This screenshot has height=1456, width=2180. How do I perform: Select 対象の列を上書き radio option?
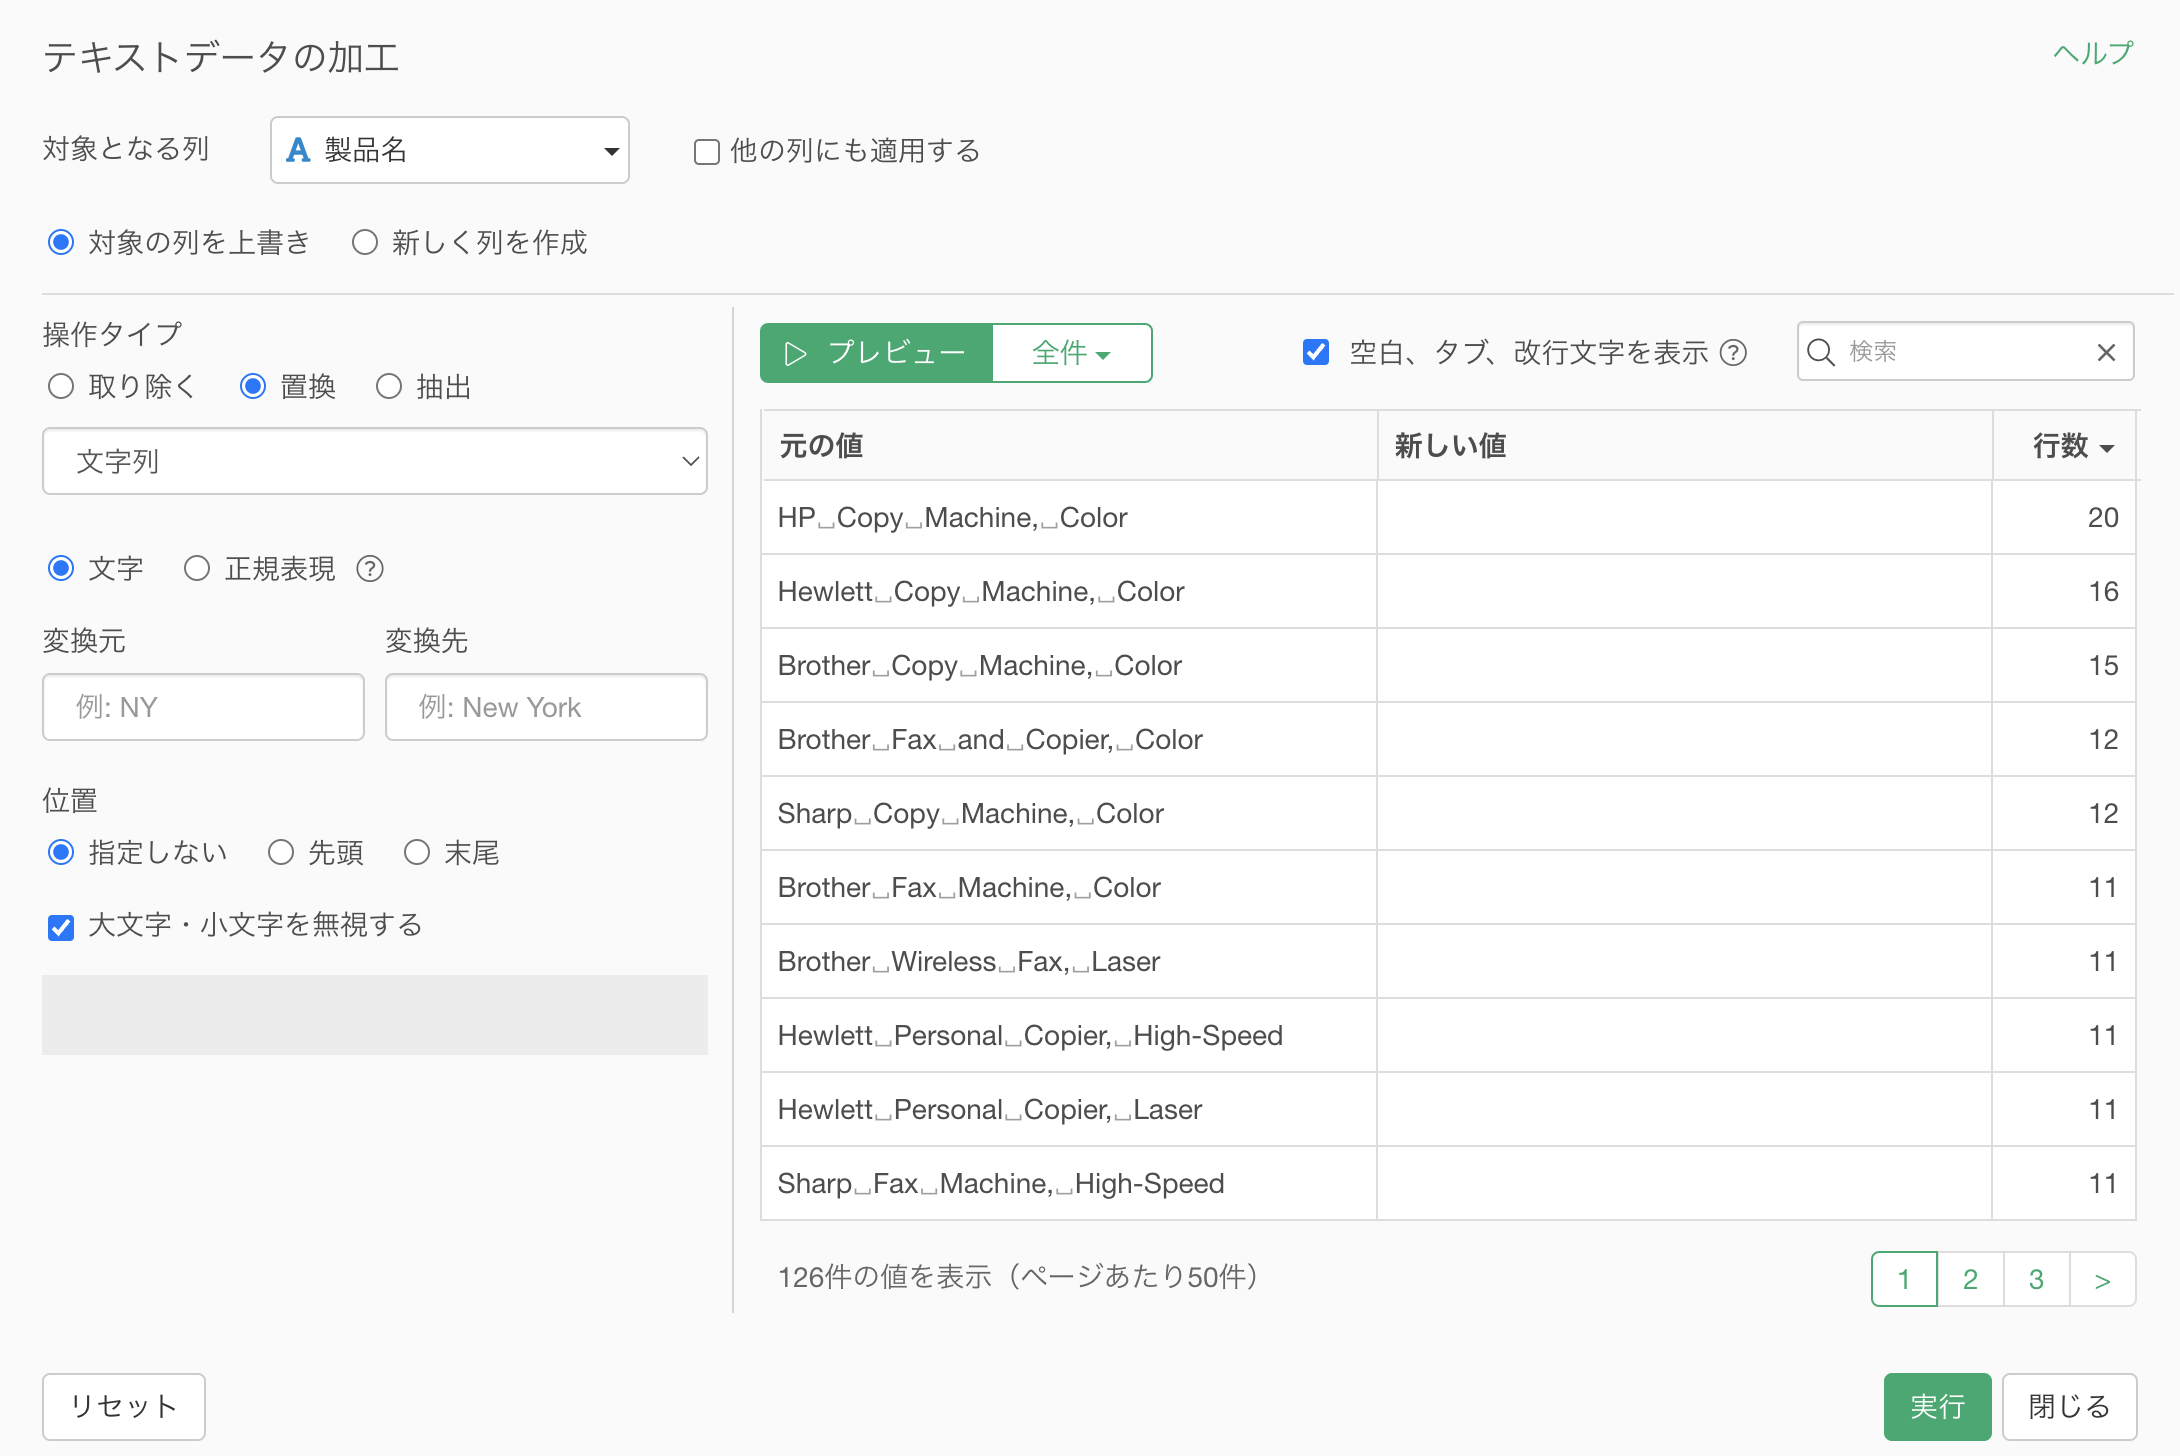[61, 242]
